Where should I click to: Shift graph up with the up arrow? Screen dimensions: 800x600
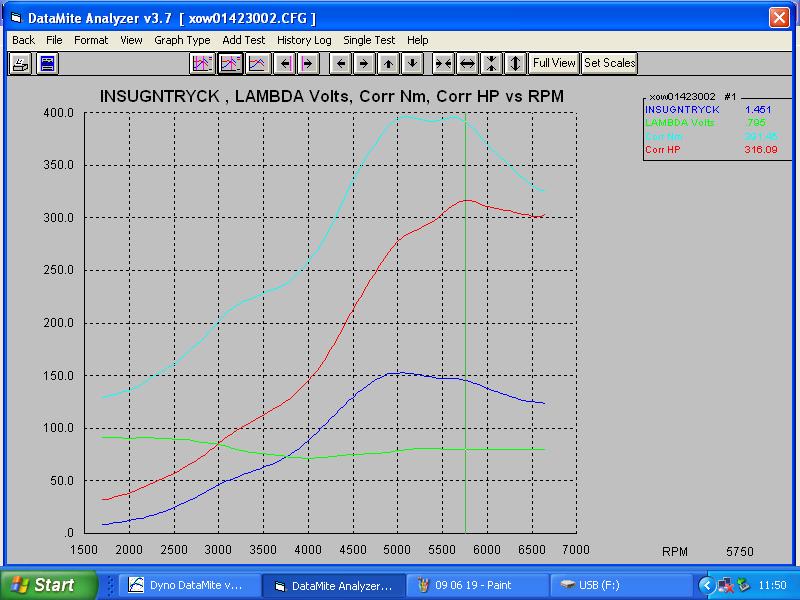coord(388,63)
